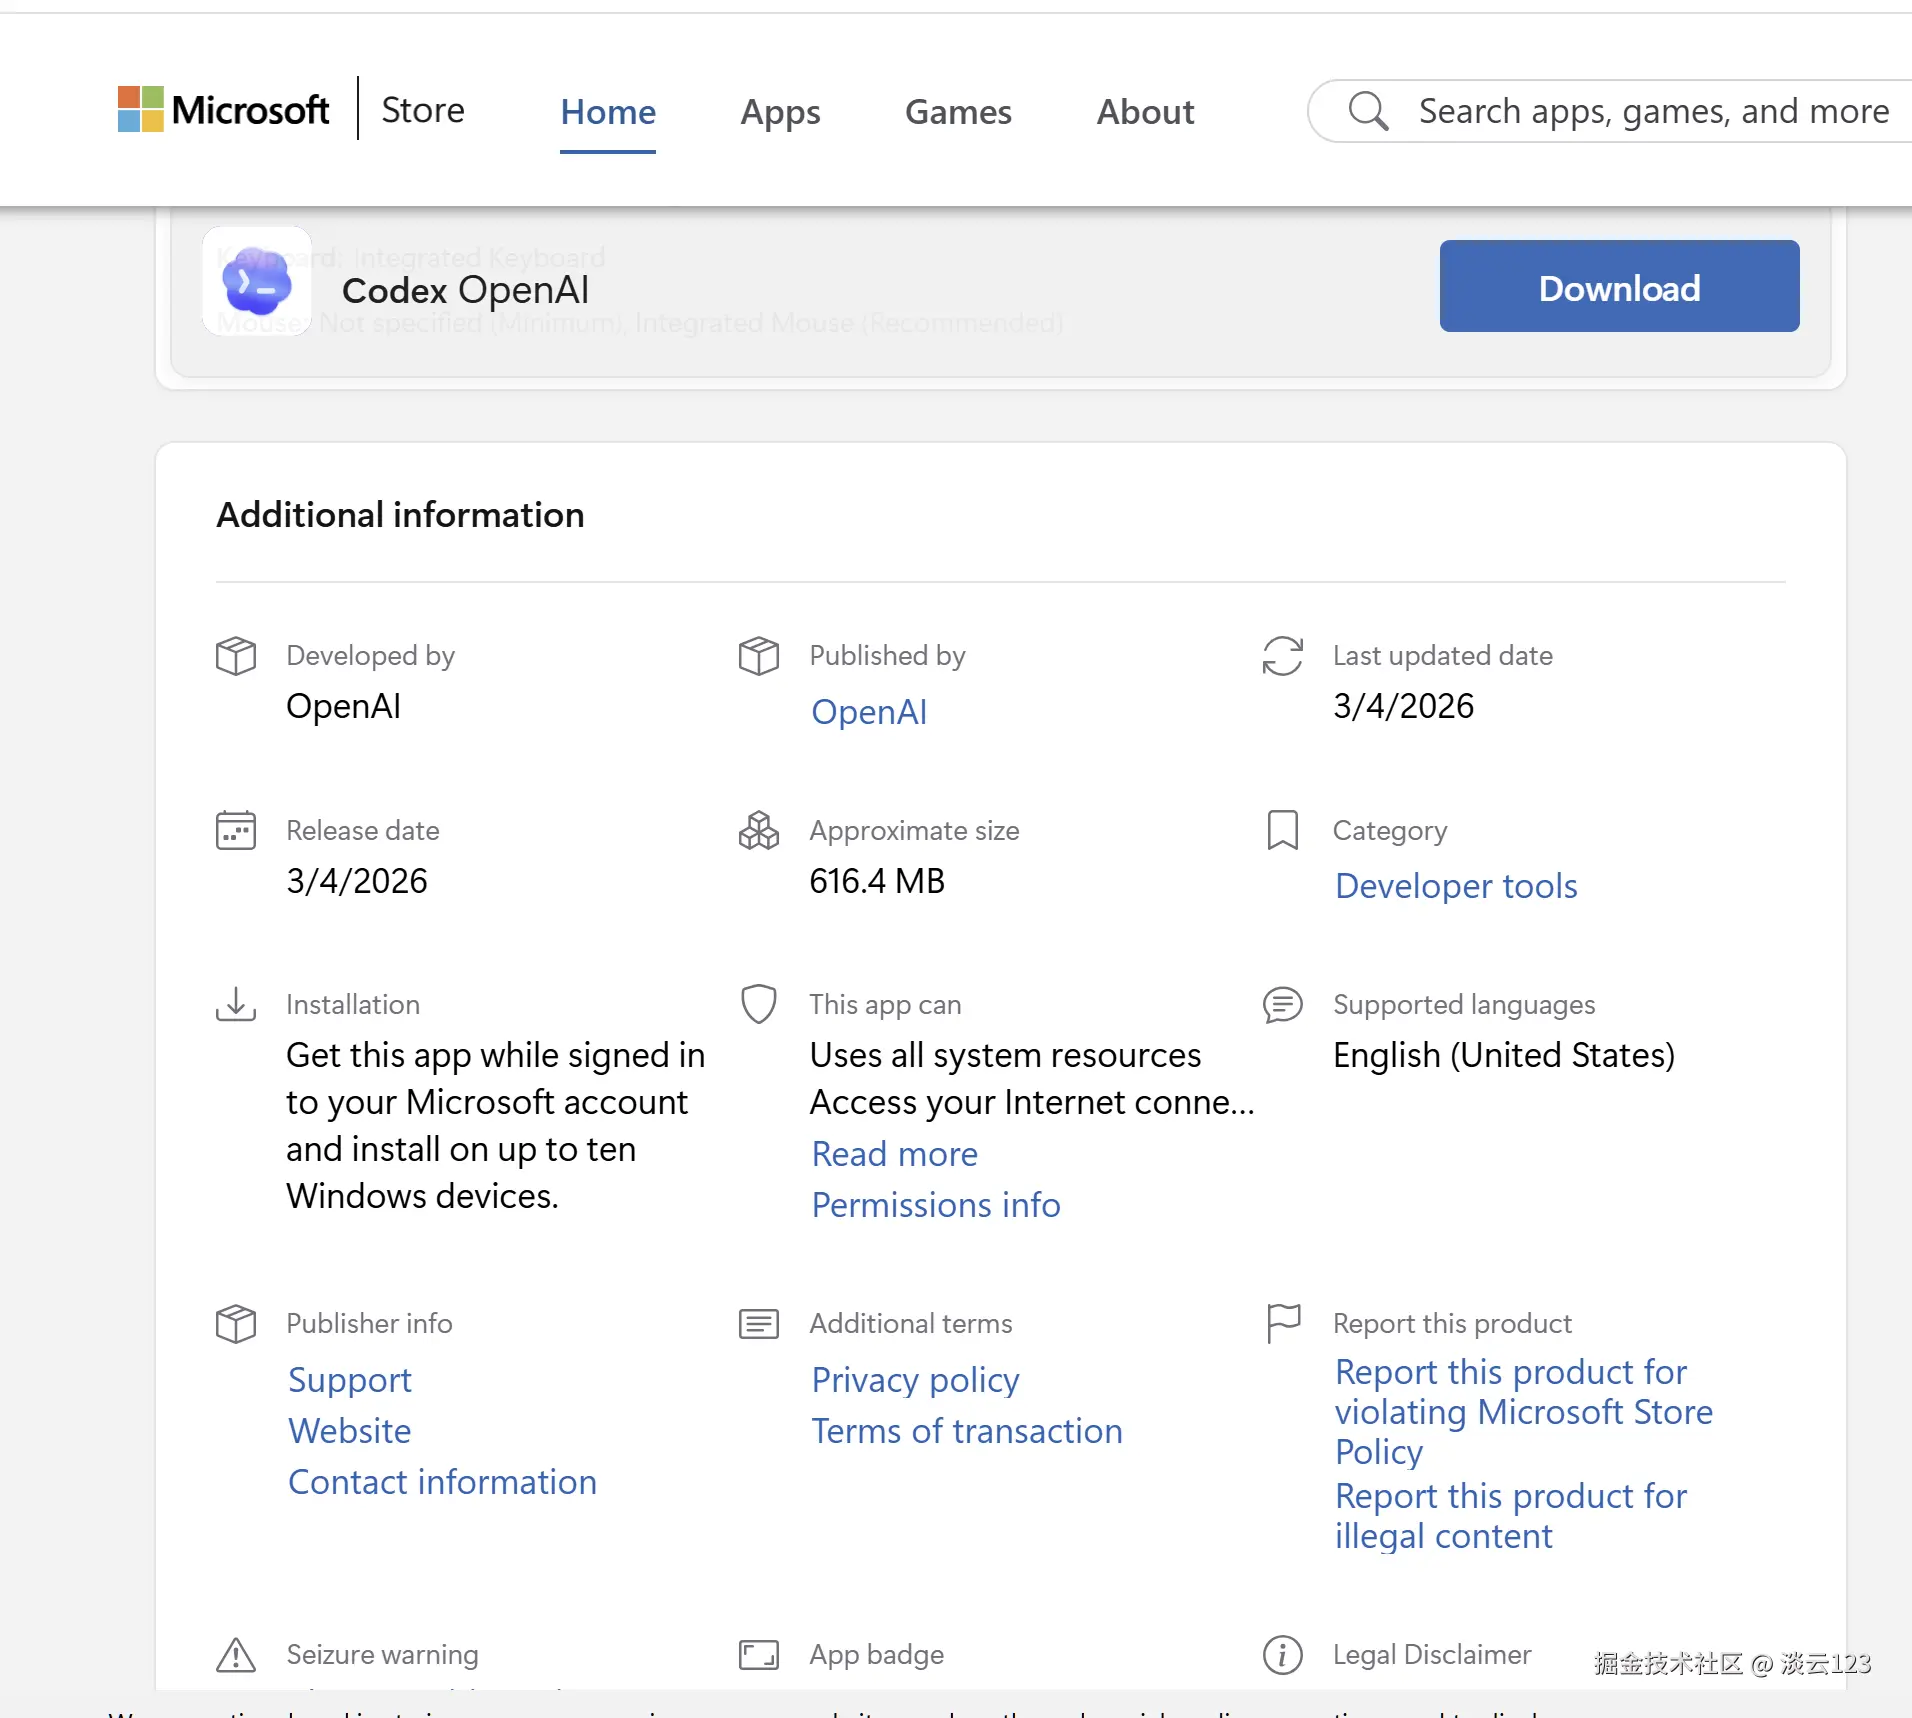Click the Last updated date refresh icon

click(x=1282, y=656)
